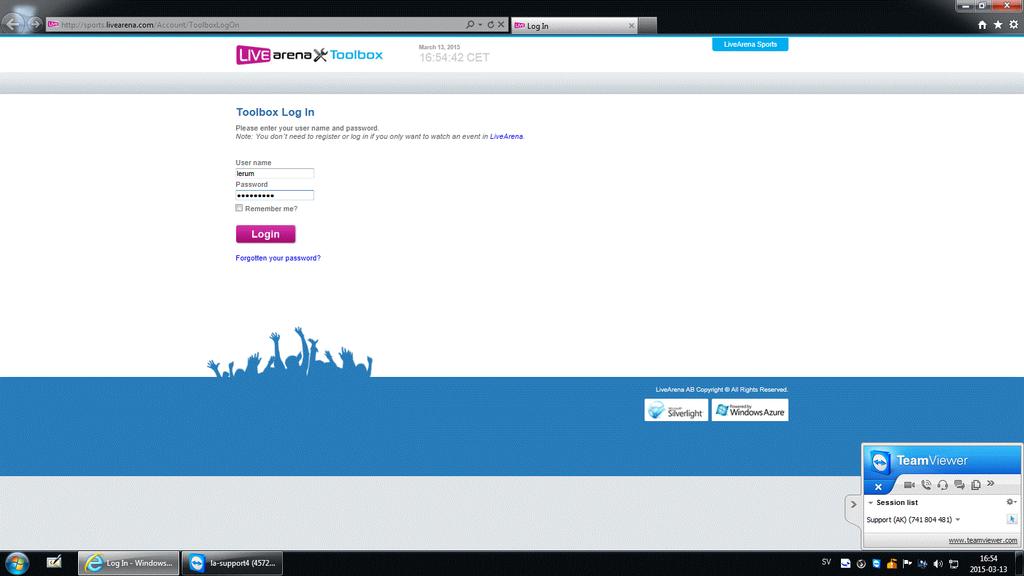This screenshot has width=1024, height=576.
Task: Open the www.teamviewer.com link
Action: (982, 540)
